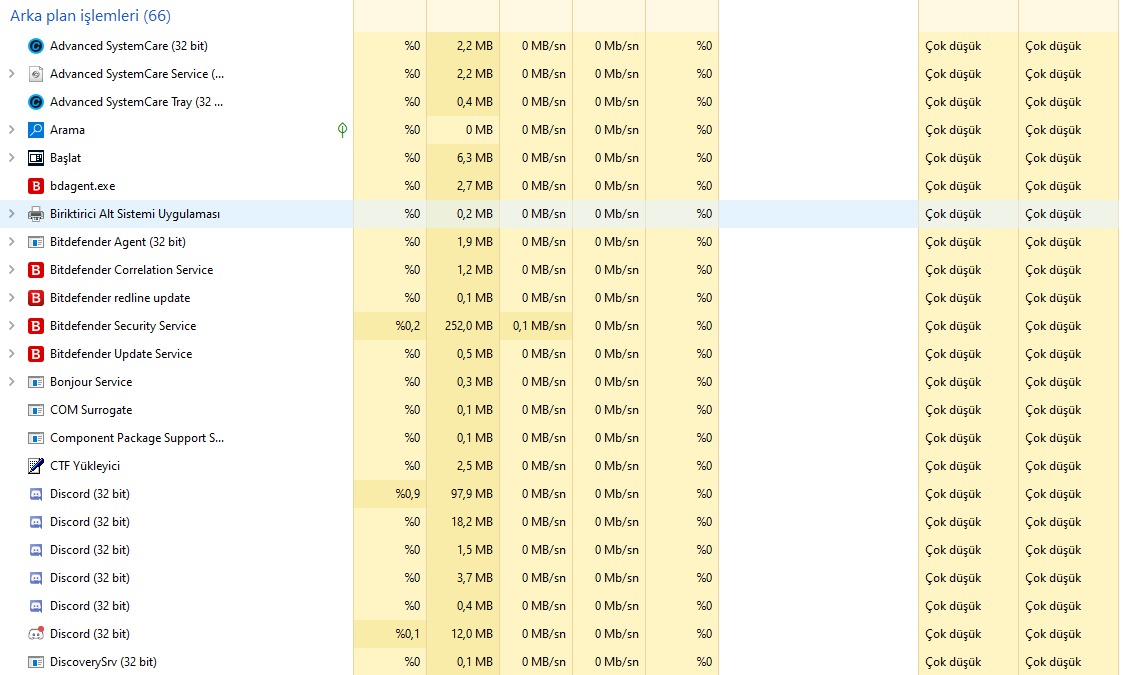Click the 12,0 MB memory value
This screenshot has width=1123, height=675.
[x=471, y=633]
